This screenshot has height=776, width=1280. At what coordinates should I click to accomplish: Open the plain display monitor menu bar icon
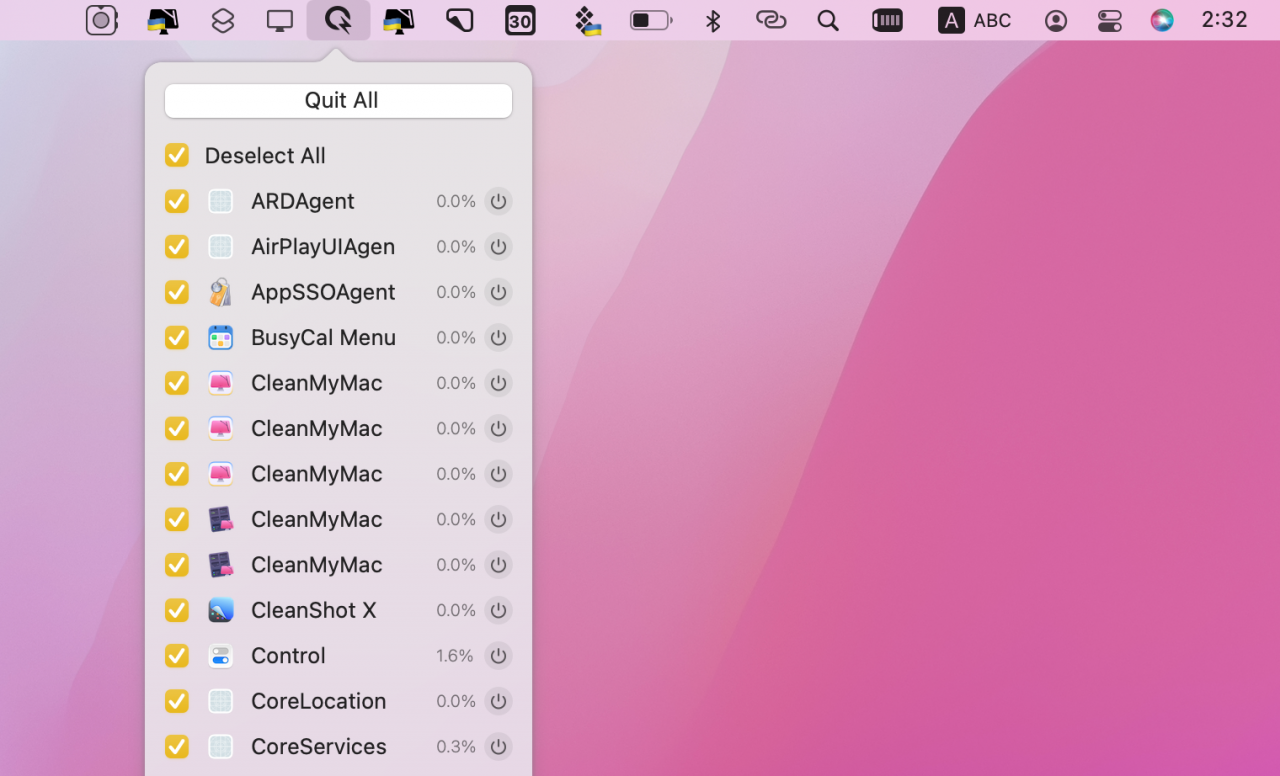tap(280, 20)
